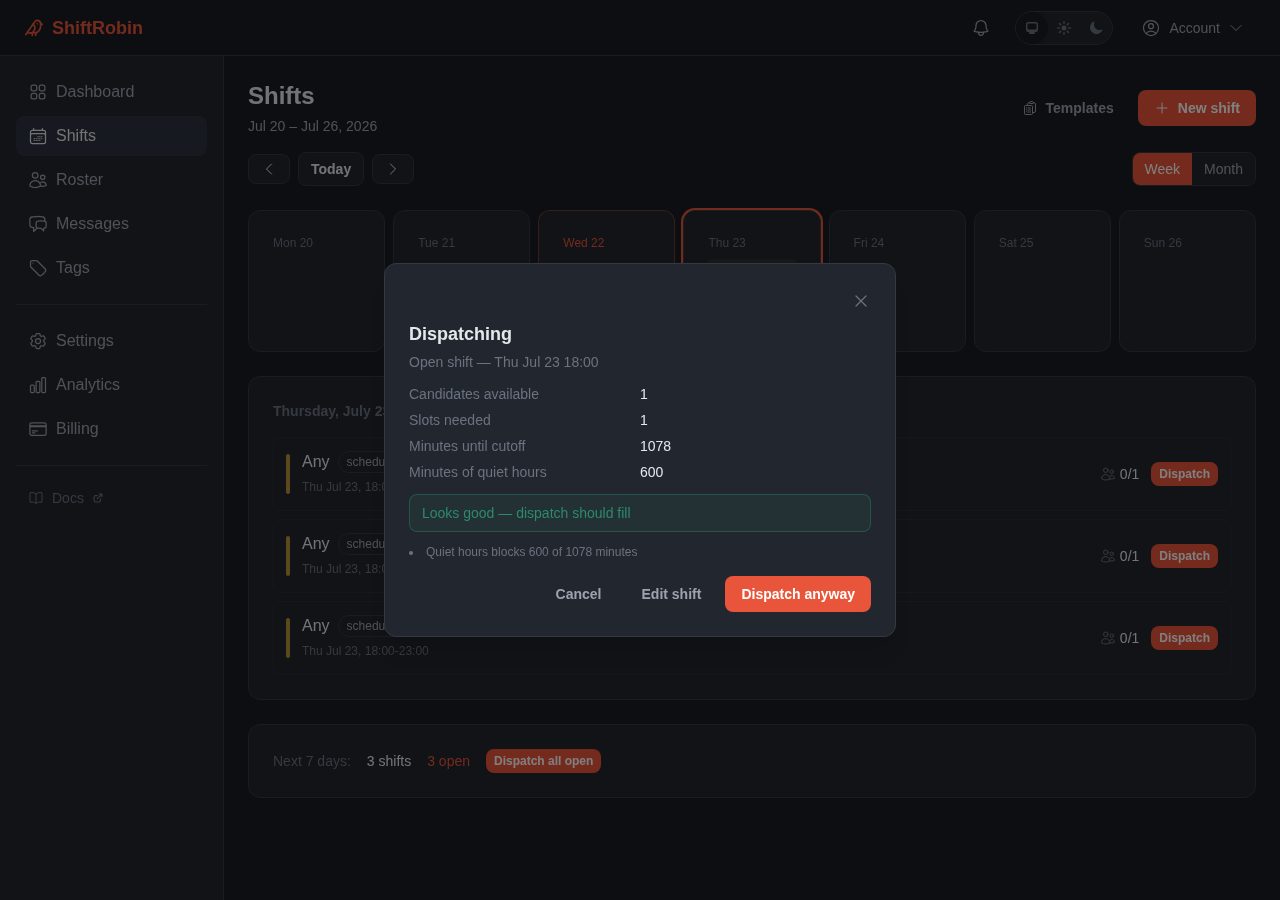Click the "Looks good" status message

pyautogui.click(x=640, y=513)
